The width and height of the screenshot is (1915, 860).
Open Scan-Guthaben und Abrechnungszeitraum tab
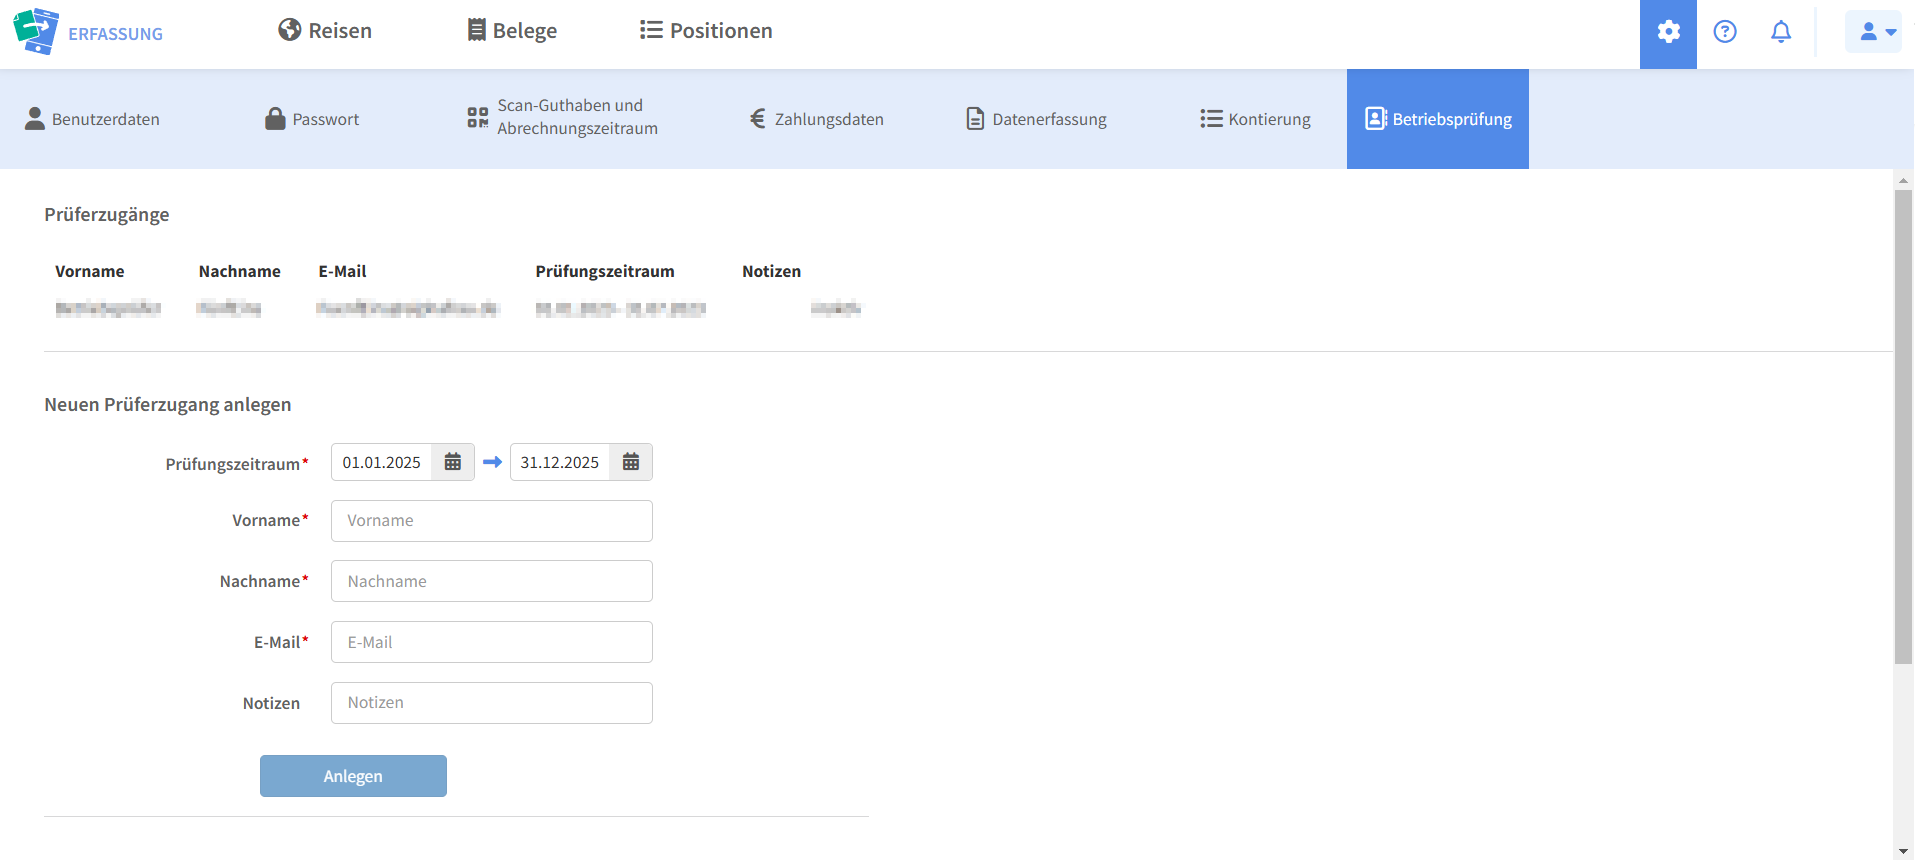pos(563,118)
